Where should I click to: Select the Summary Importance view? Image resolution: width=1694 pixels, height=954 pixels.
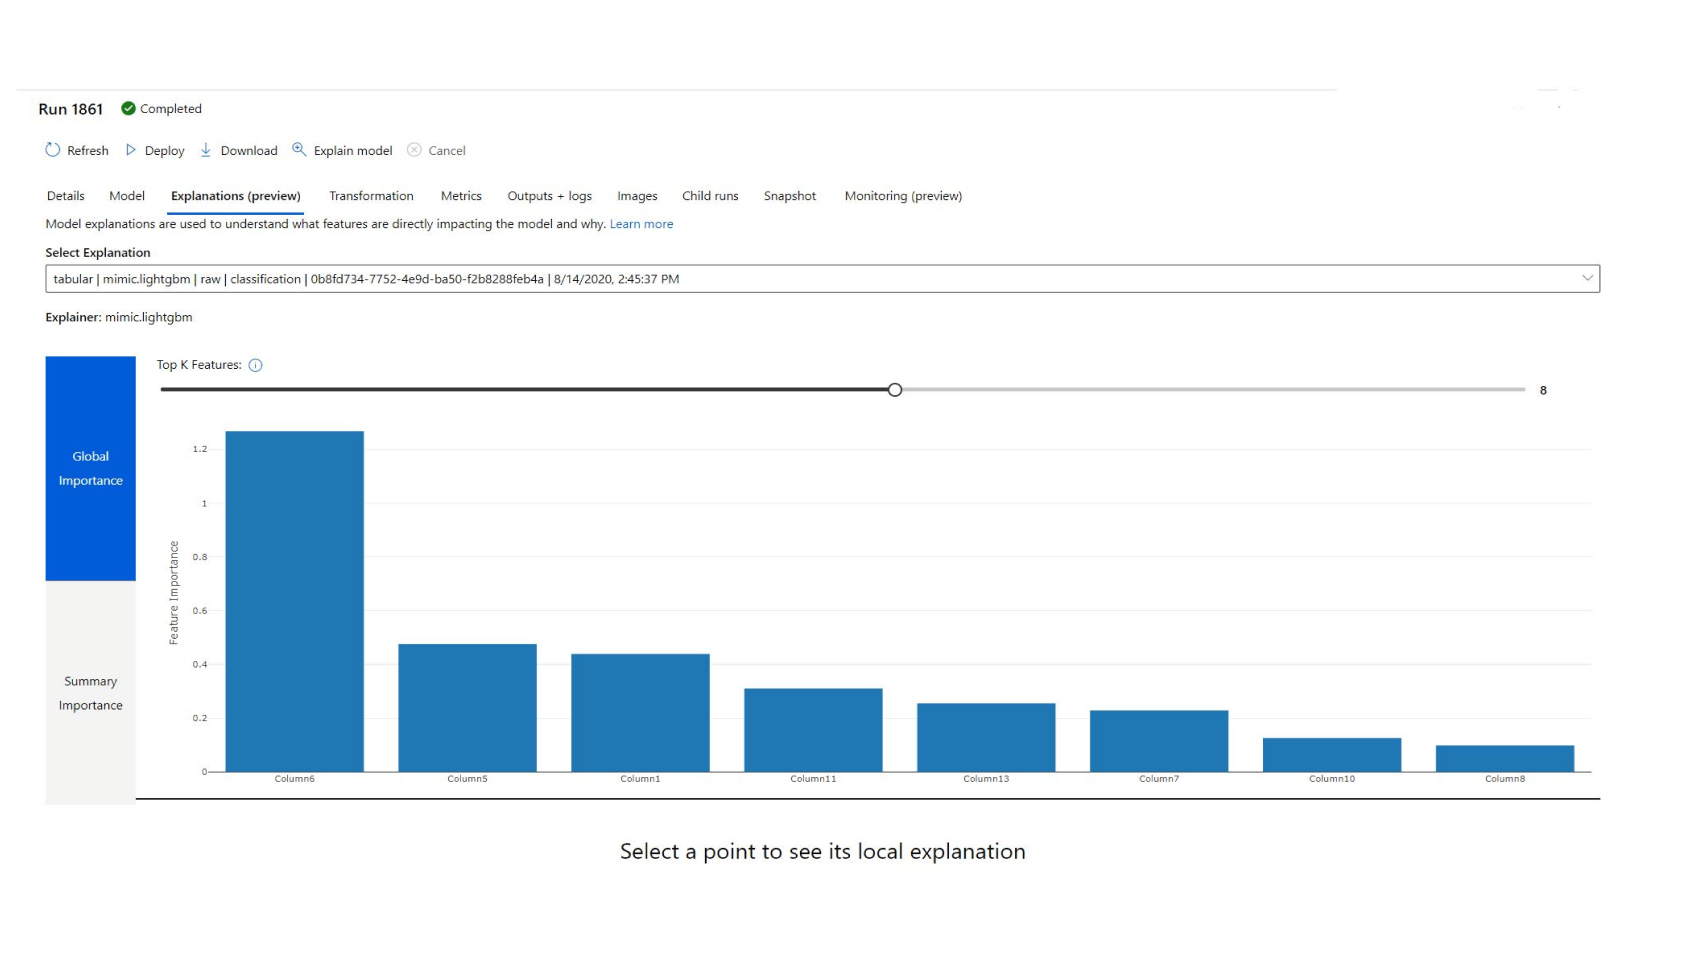point(90,693)
